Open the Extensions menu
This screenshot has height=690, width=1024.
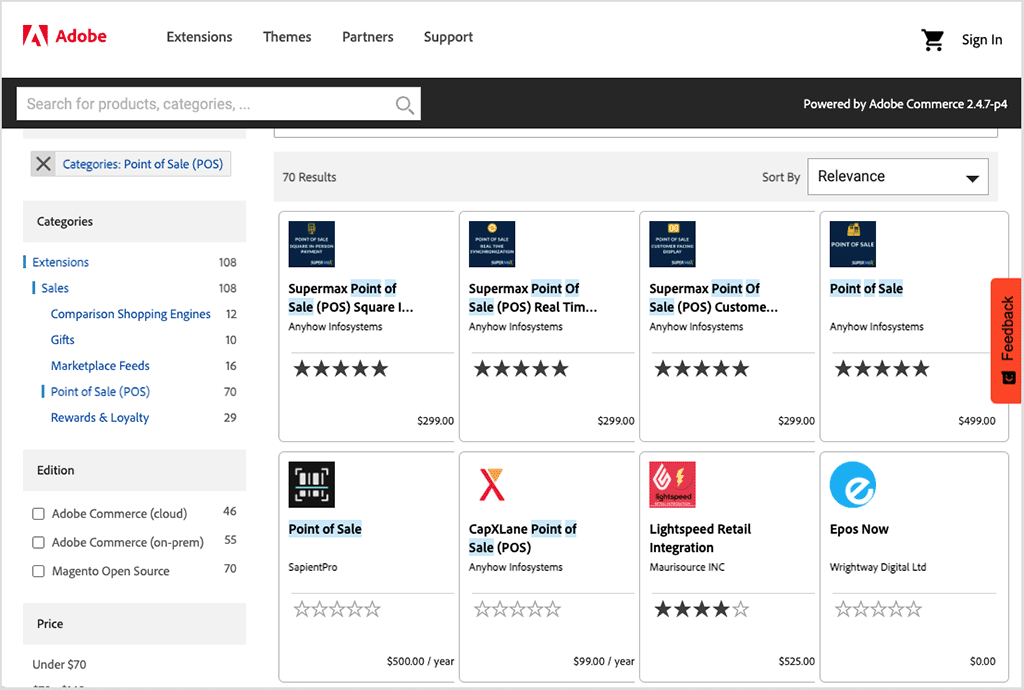pos(199,37)
